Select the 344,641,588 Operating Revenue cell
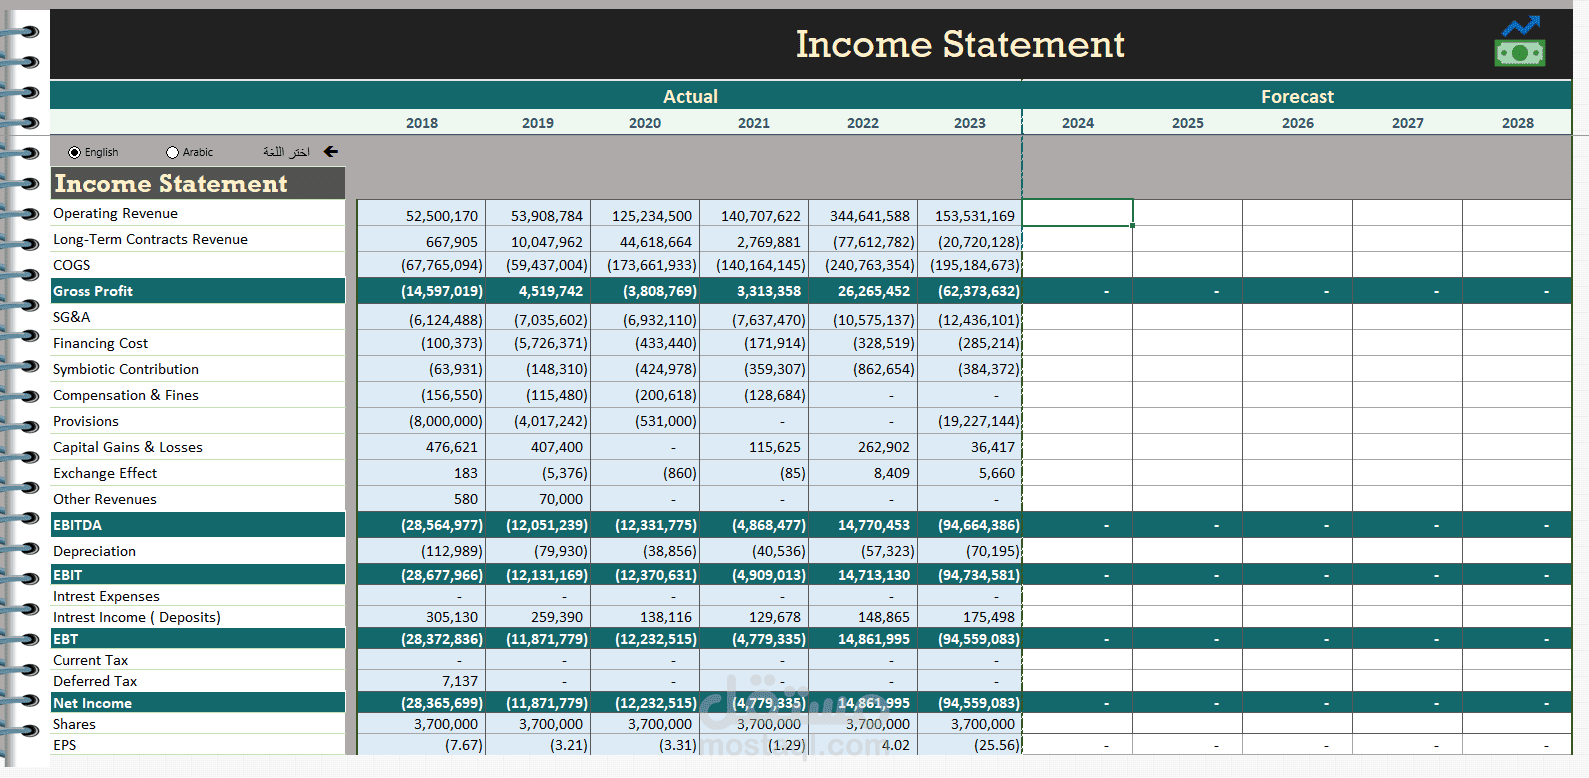Screen dimensions: 1589x778 [863, 215]
